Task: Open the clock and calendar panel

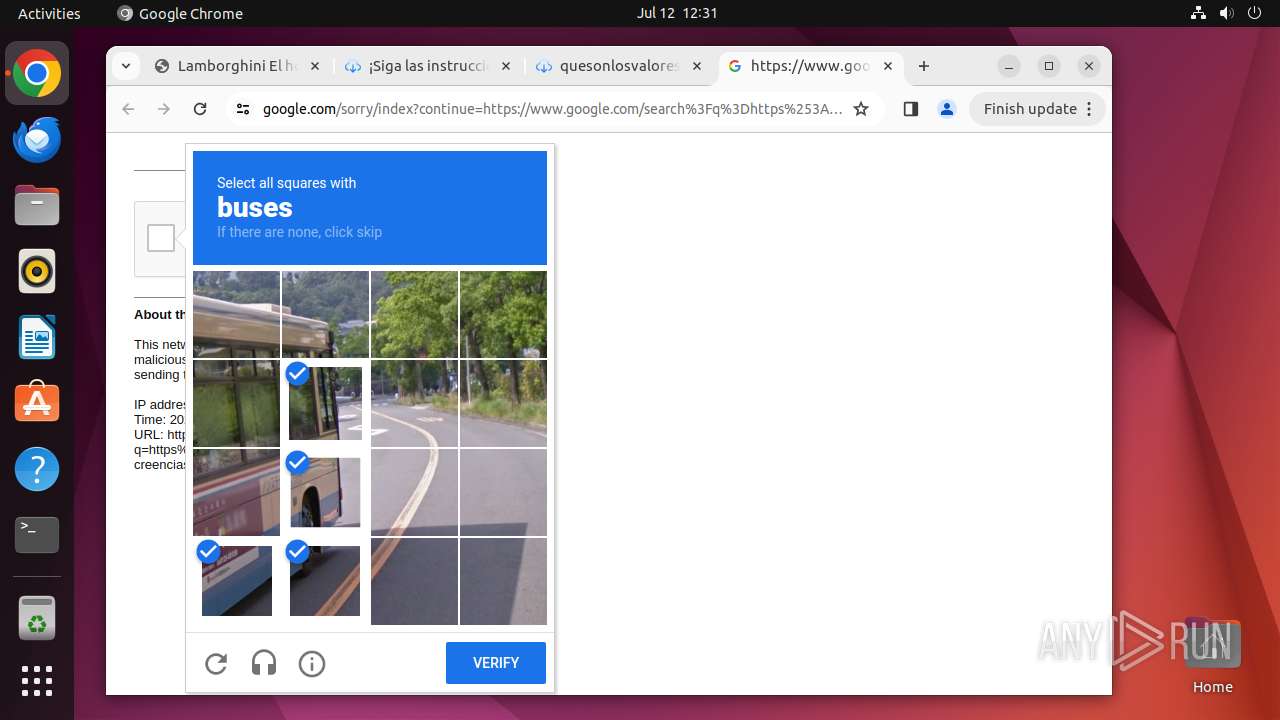Action: [677, 13]
